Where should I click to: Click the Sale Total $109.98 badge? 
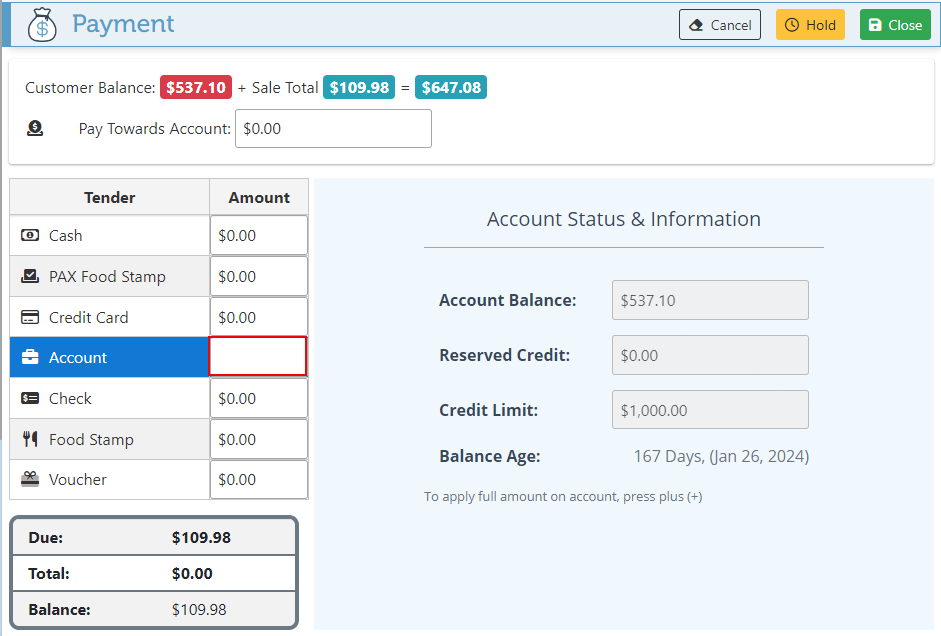pos(359,88)
